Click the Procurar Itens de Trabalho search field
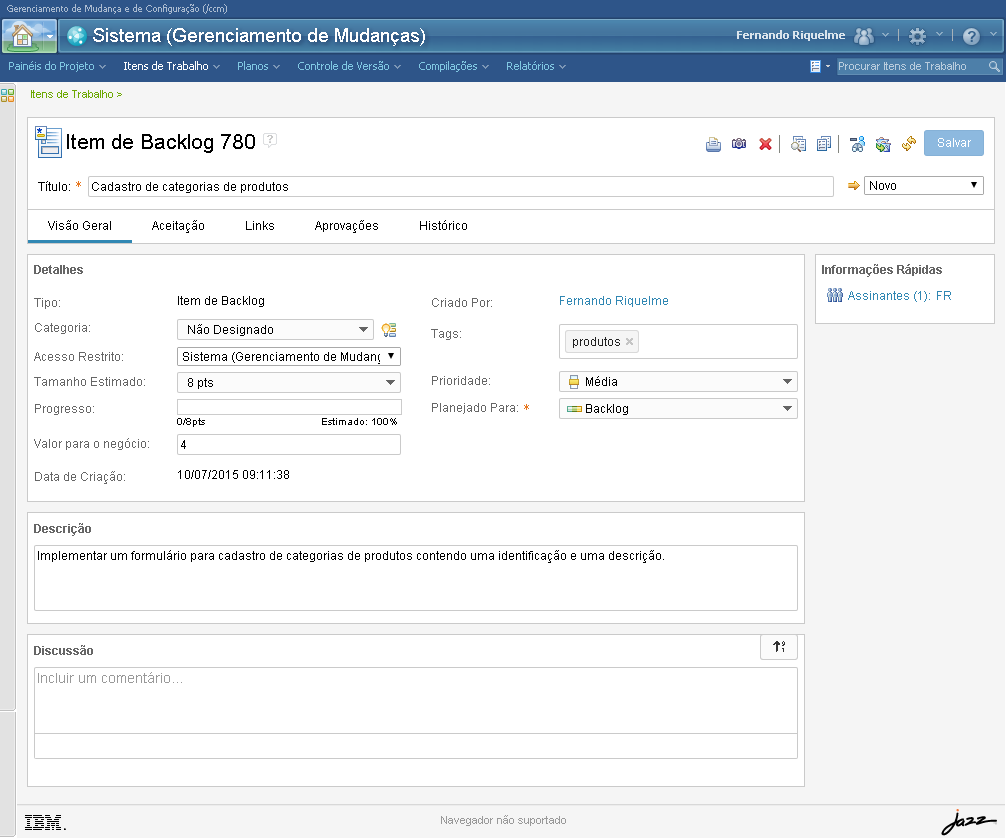The height and width of the screenshot is (838, 1006). click(912, 66)
